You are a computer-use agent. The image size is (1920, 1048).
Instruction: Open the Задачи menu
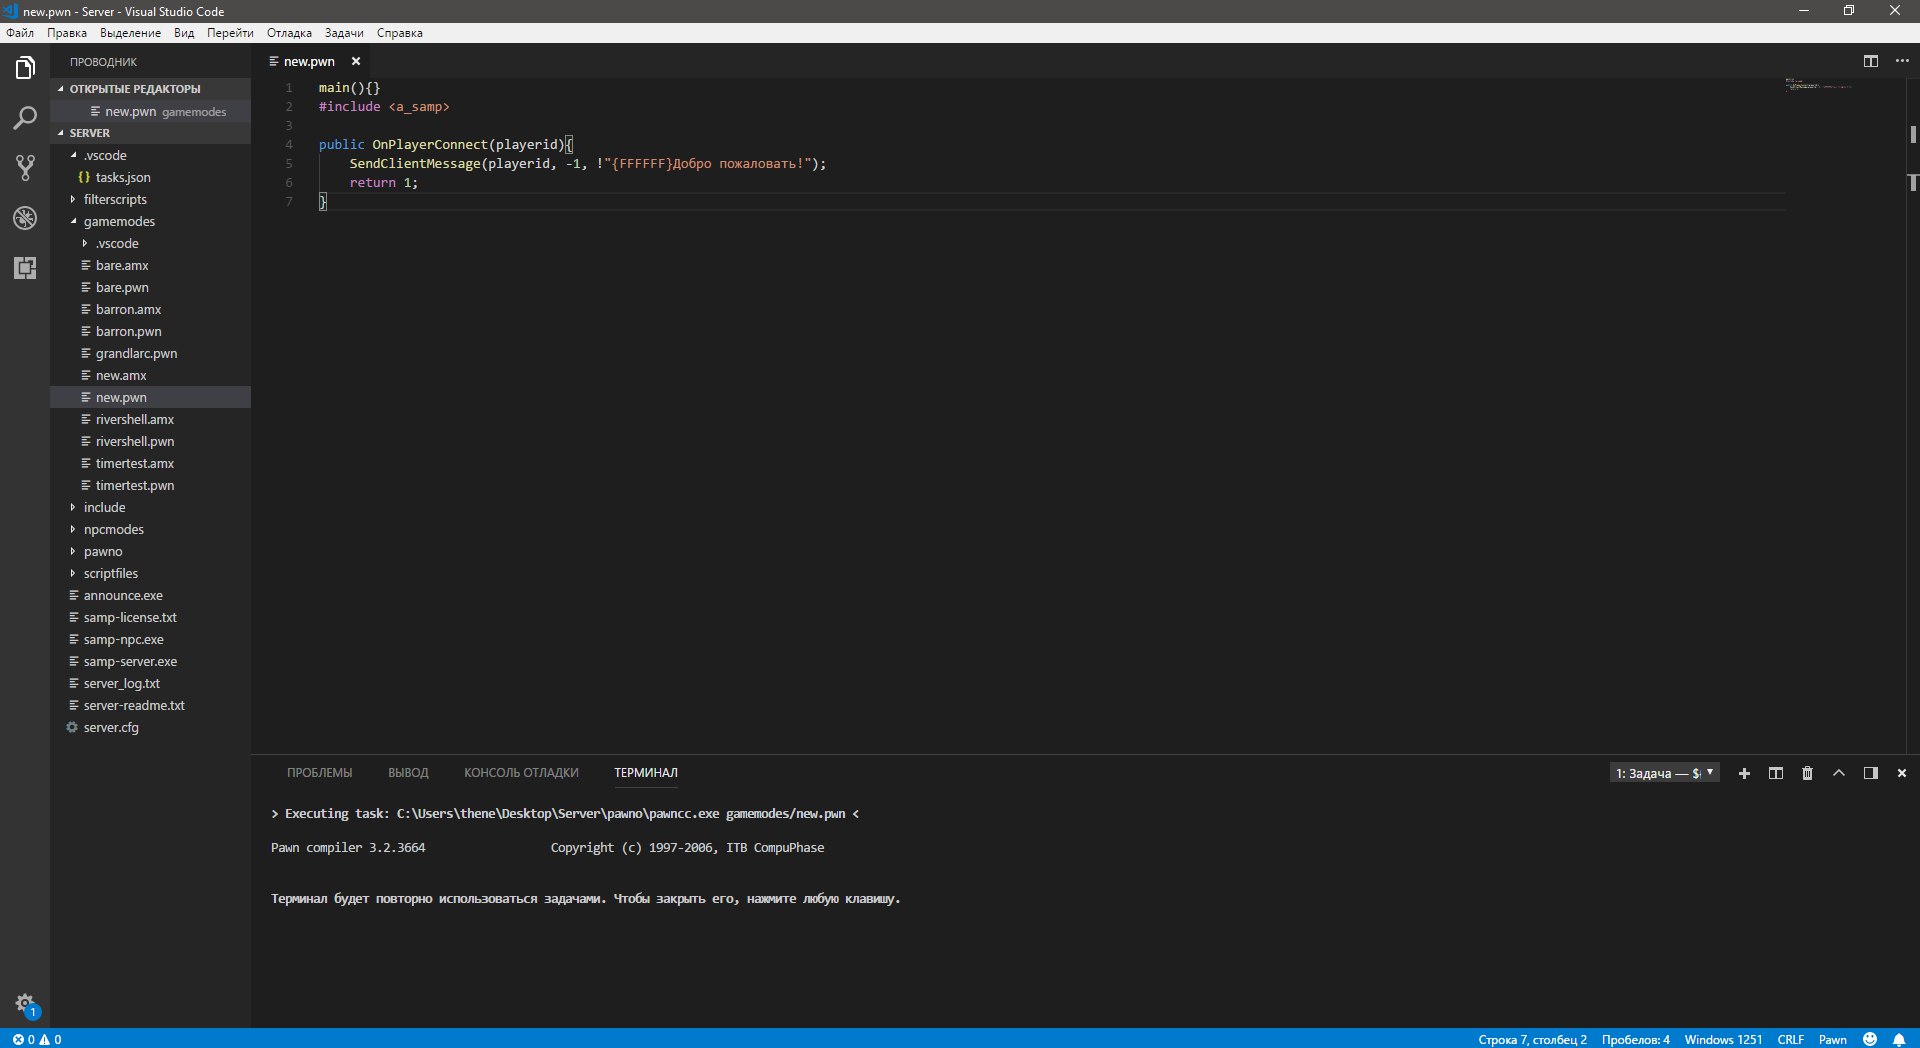344,33
